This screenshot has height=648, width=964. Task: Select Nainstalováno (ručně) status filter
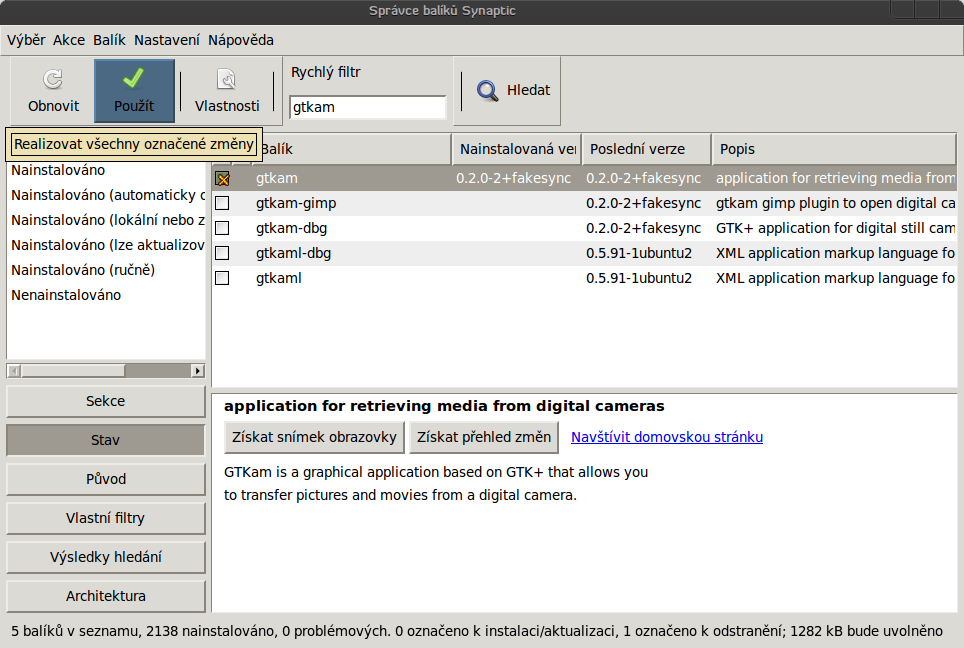click(x=106, y=270)
